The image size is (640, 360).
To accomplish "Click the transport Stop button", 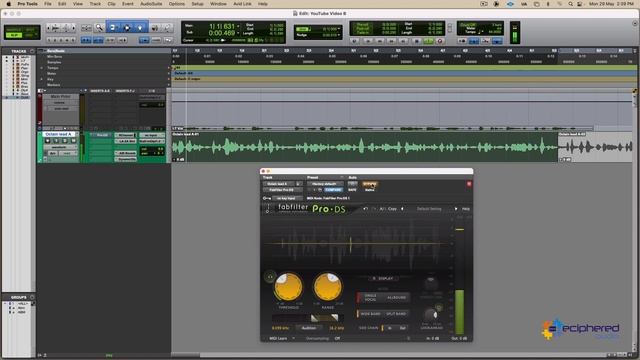I will tap(416, 41).
